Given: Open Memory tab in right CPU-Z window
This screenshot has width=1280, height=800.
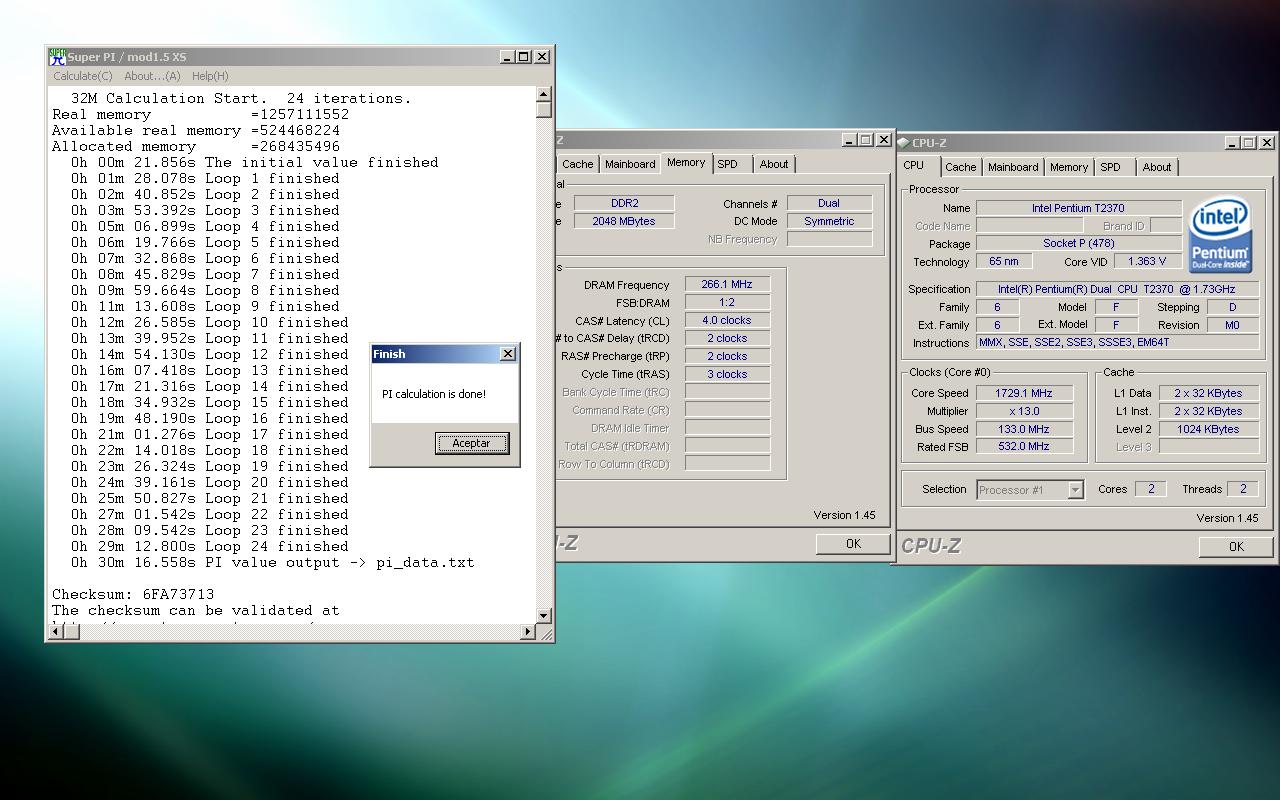Looking at the screenshot, I should pos(1069,167).
